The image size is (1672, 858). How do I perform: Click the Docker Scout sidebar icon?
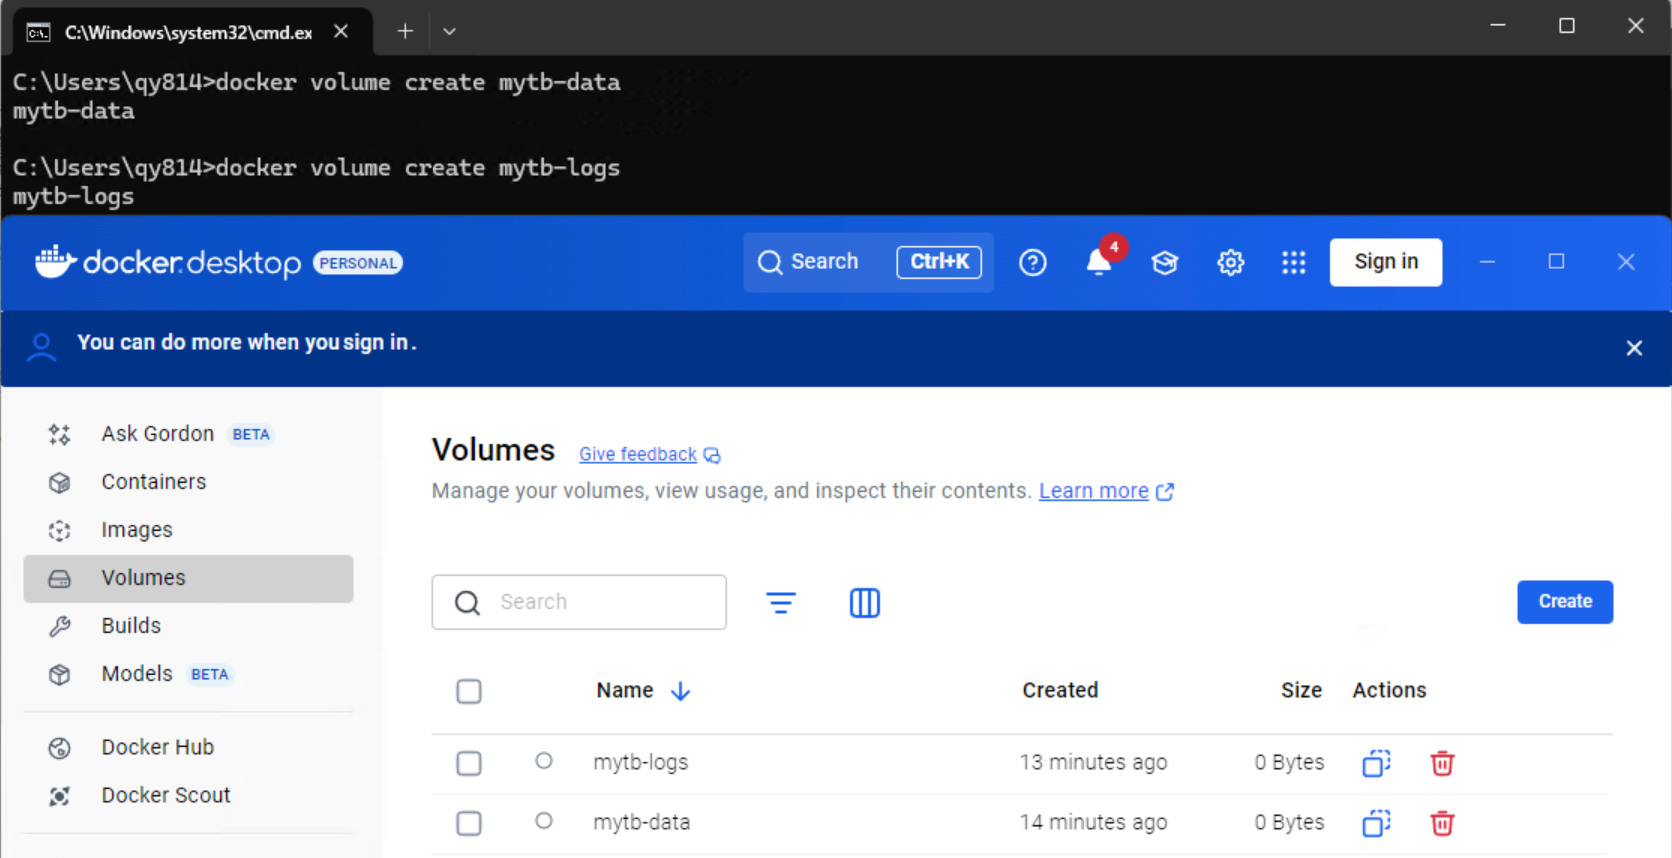tap(60, 796)
